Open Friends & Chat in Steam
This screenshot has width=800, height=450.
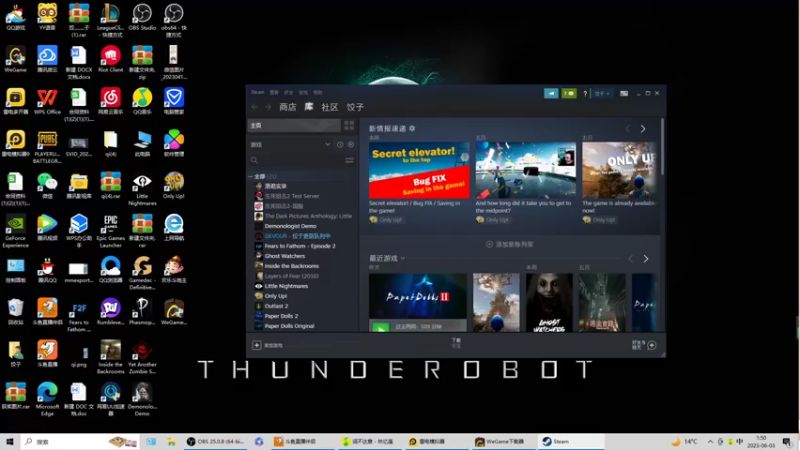(x=644, y=345)
